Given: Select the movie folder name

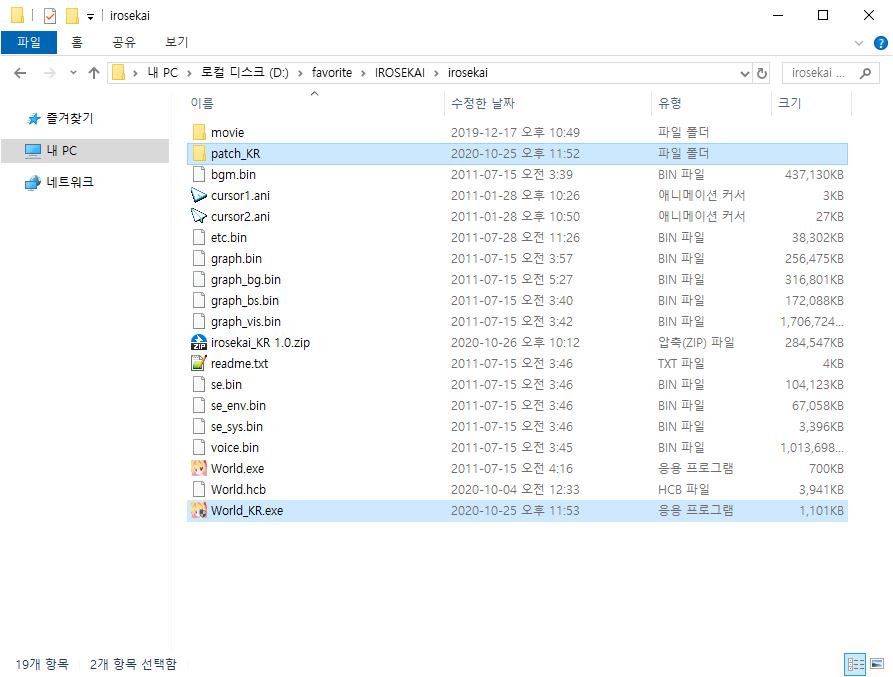Looking at the screenshot, I should coord(227,132).
